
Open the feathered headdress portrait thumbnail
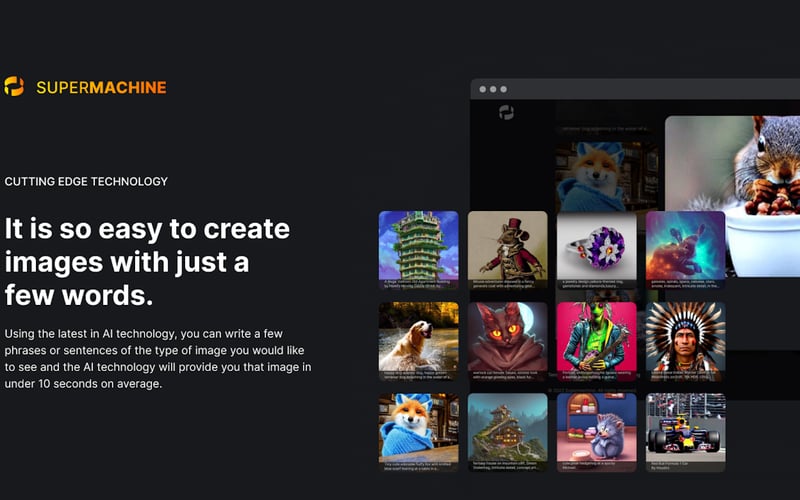pyautogui.click(x=685, y=341)
